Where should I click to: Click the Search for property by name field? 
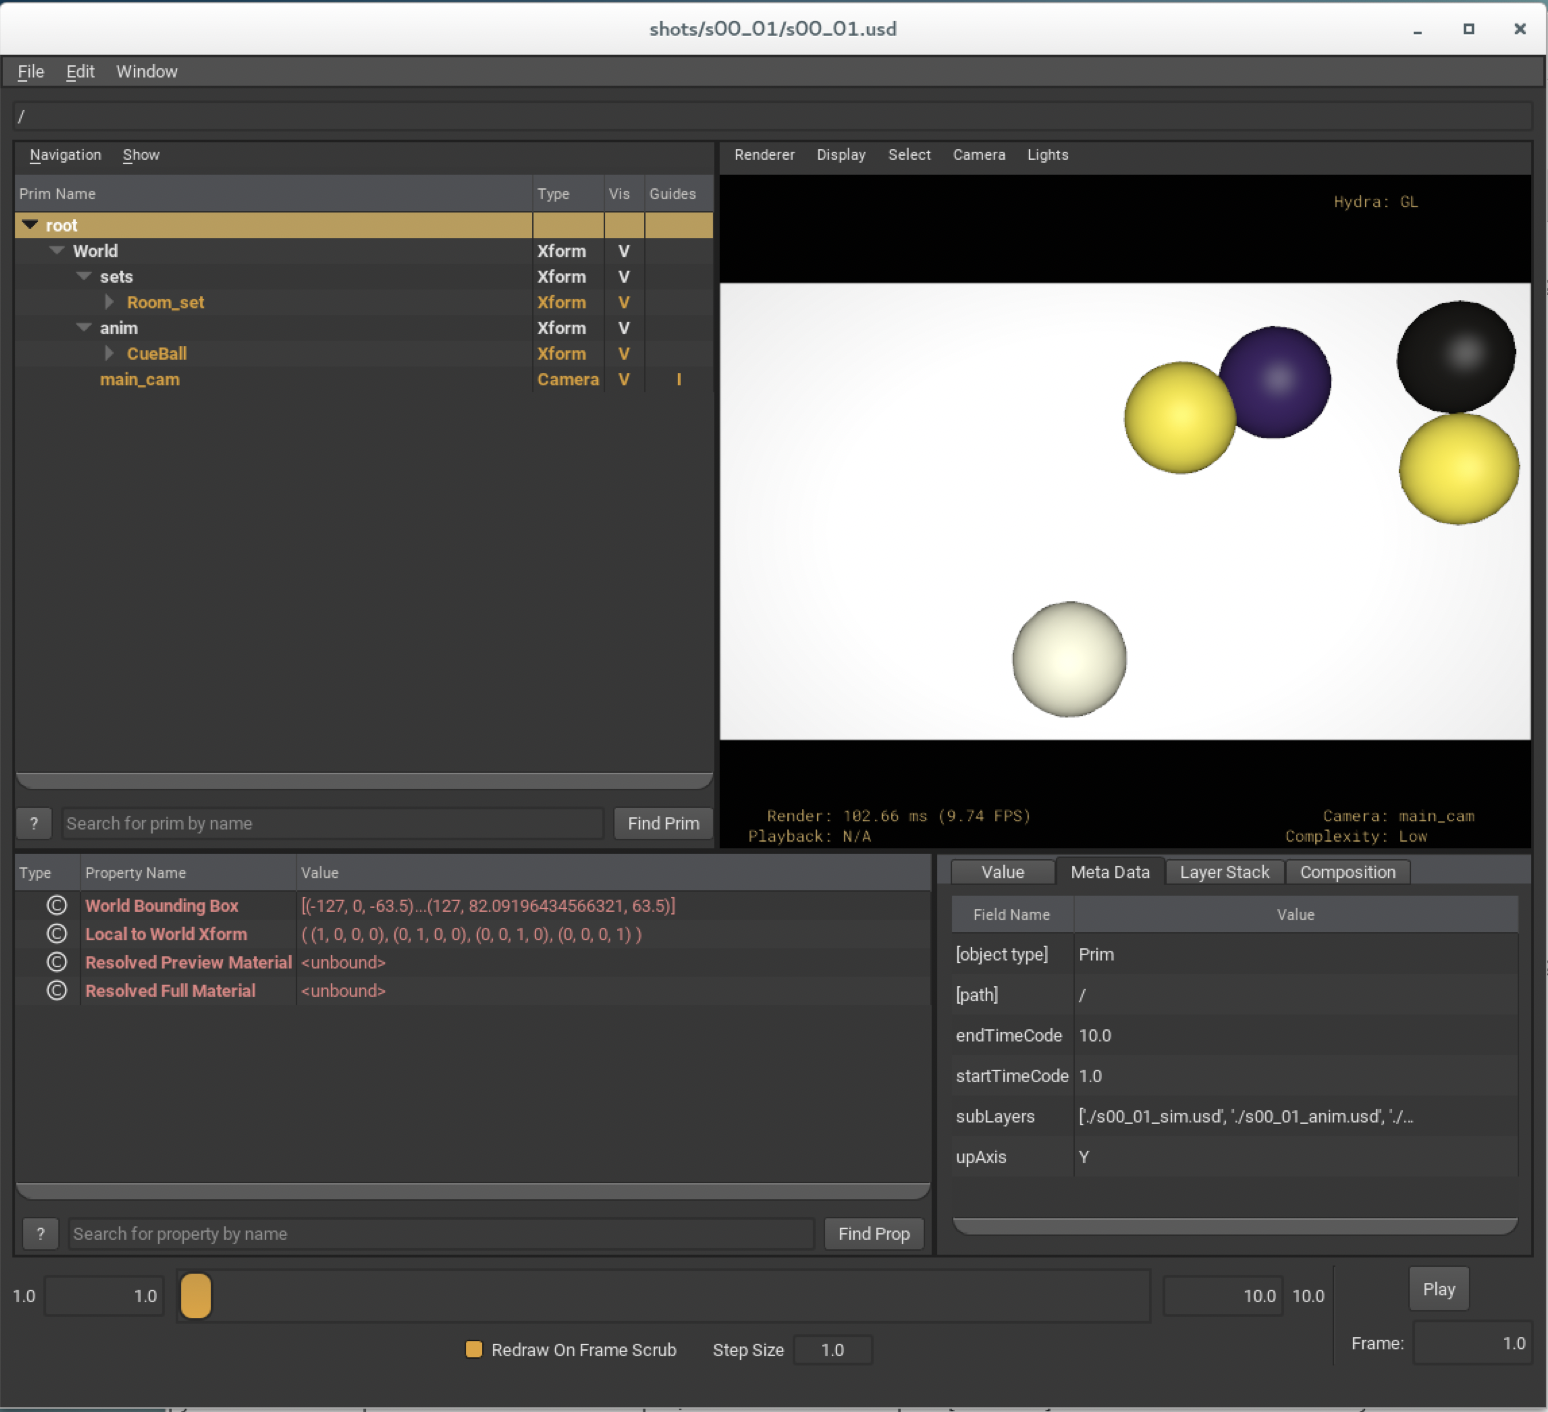pyautogui.click(x=440, y=1234)
